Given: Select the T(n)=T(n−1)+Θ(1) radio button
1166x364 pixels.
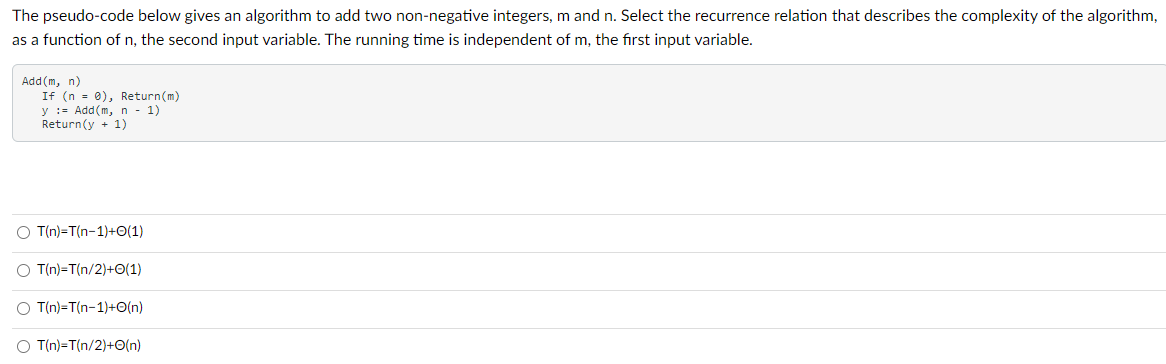Looking at the screenshot, I should click(x=25, y=232).
